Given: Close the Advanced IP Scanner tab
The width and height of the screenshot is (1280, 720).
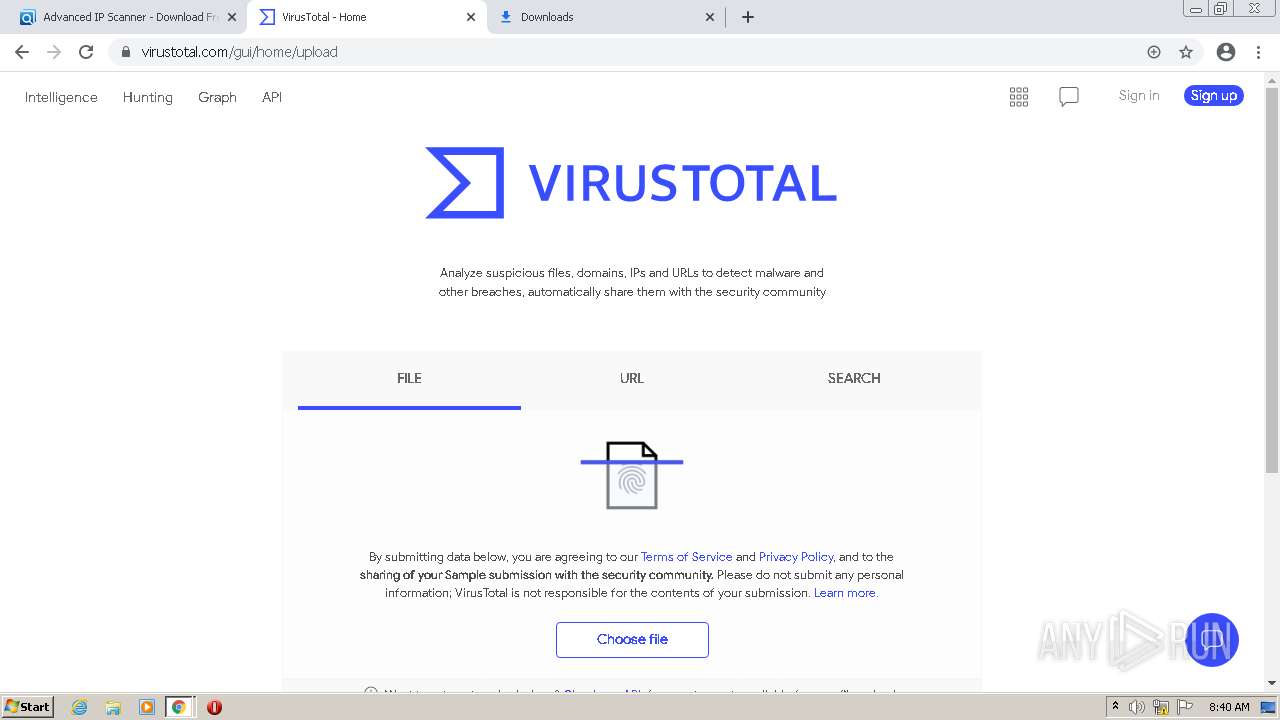Looking at the screenshot, I should click(232, 17).
